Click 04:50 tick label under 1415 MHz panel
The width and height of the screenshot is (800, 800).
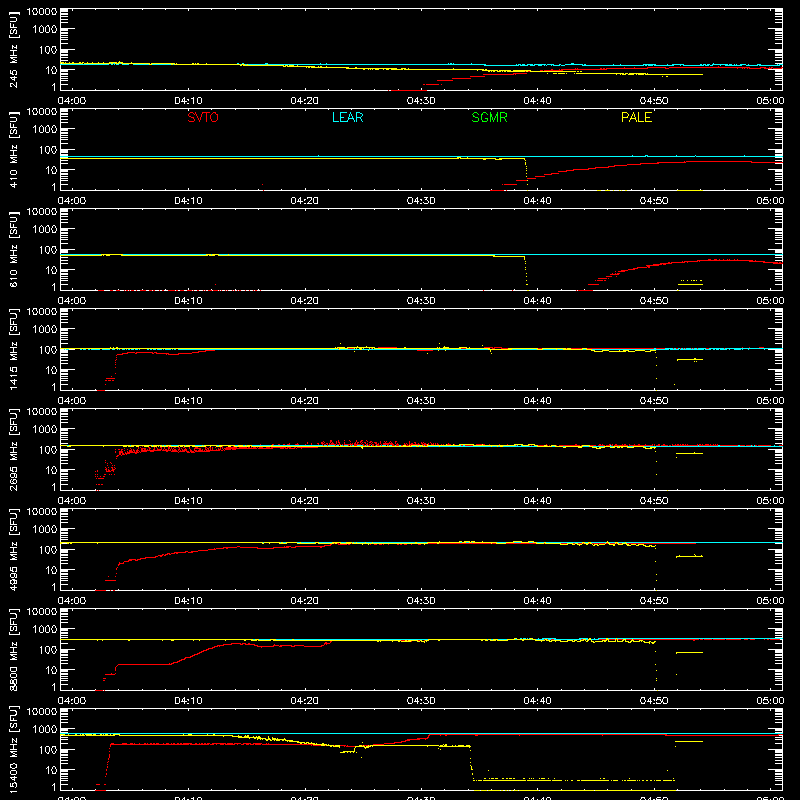click(x=654, y=401)
